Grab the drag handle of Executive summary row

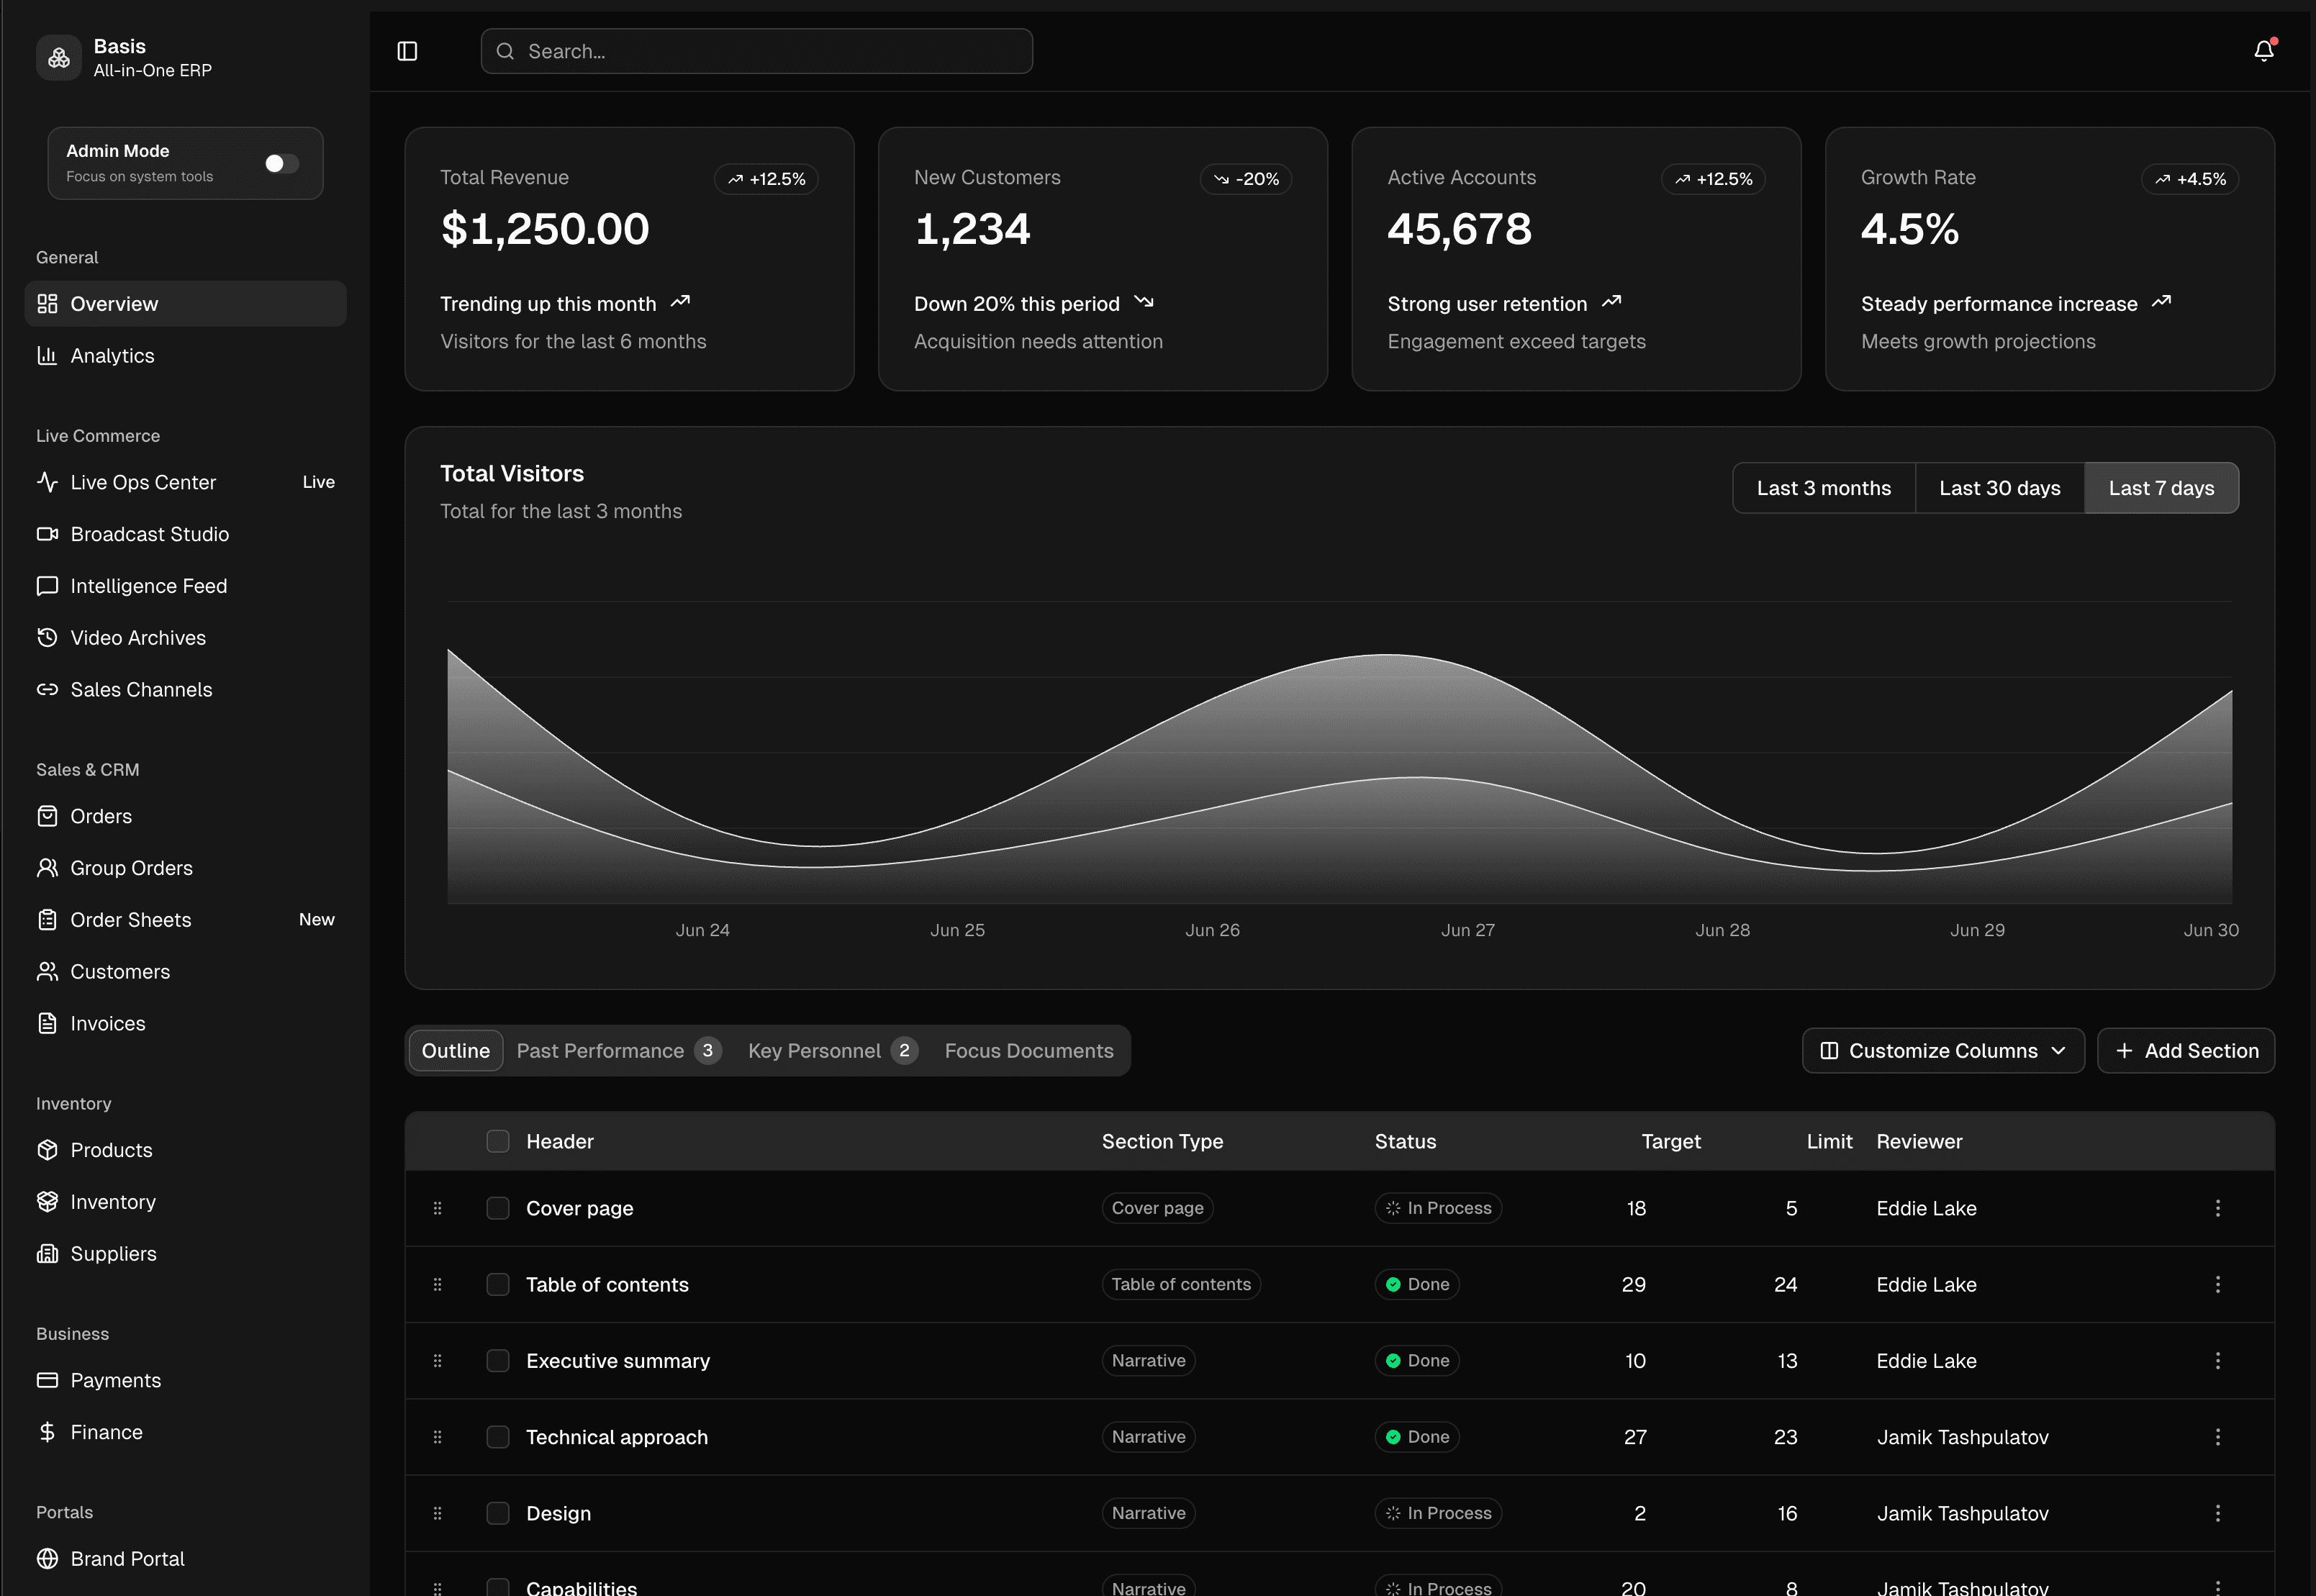(437, 1361)
